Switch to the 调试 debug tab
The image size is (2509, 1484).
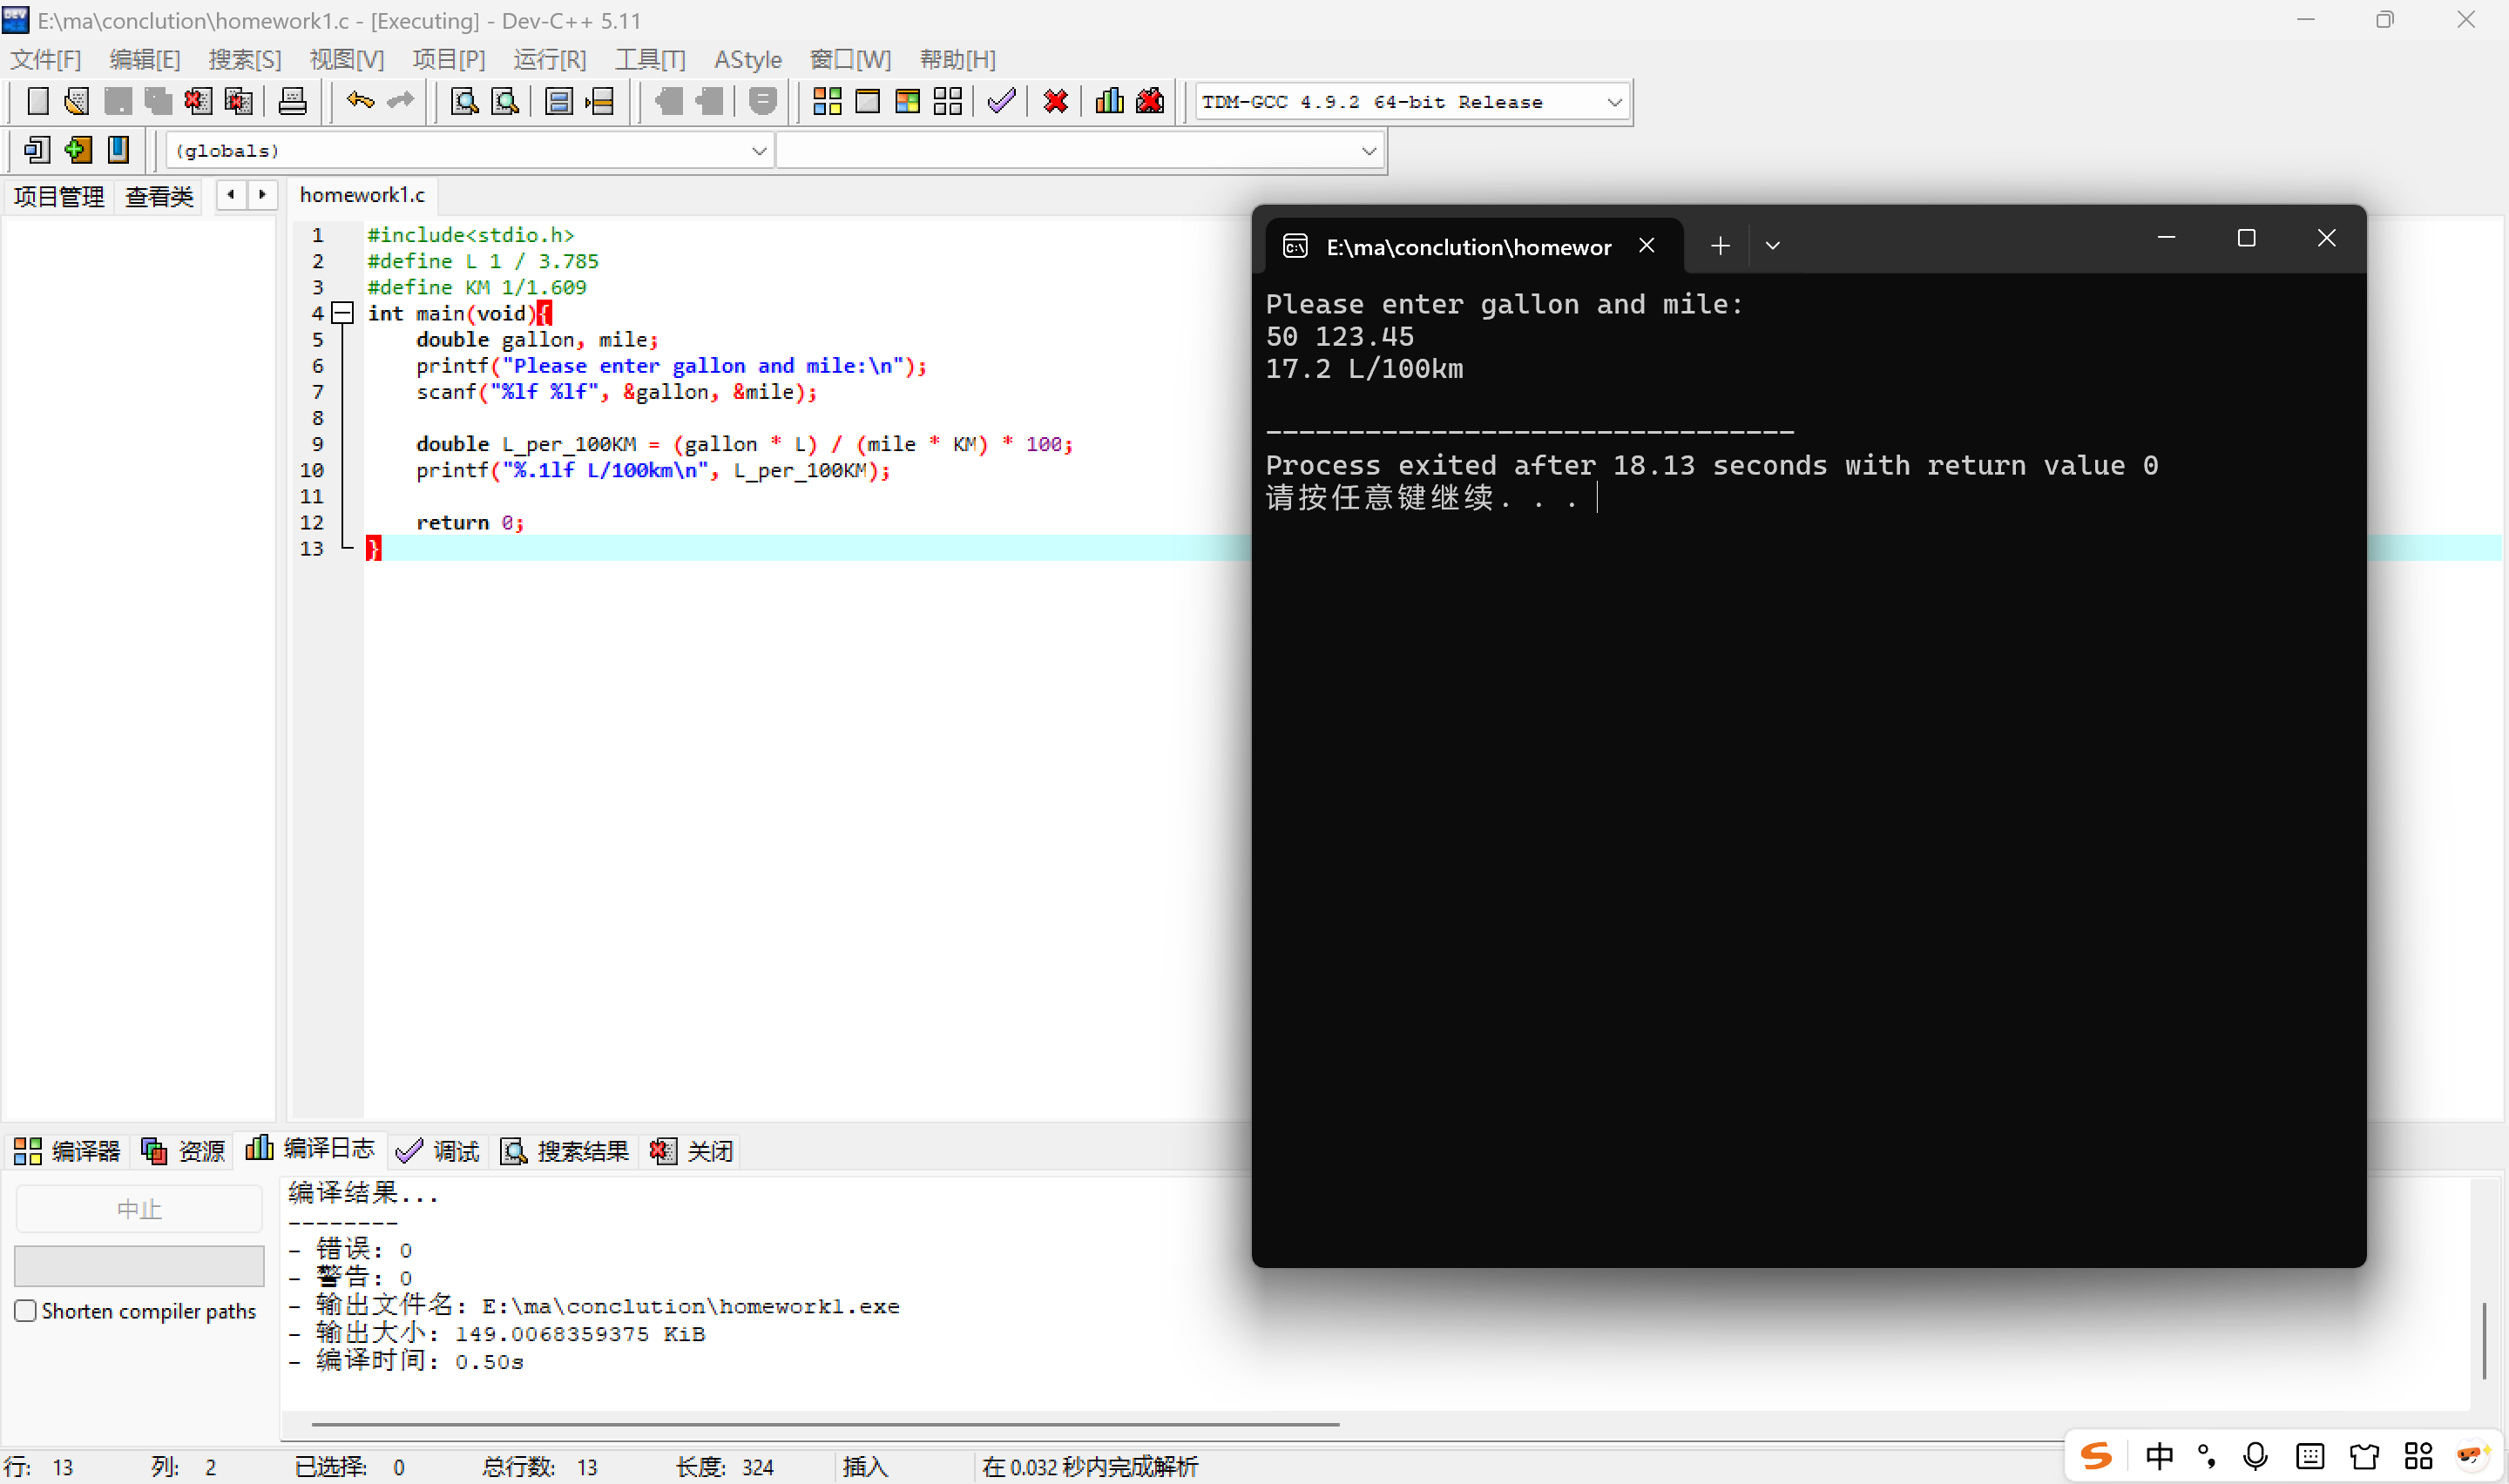point(438,1151)
